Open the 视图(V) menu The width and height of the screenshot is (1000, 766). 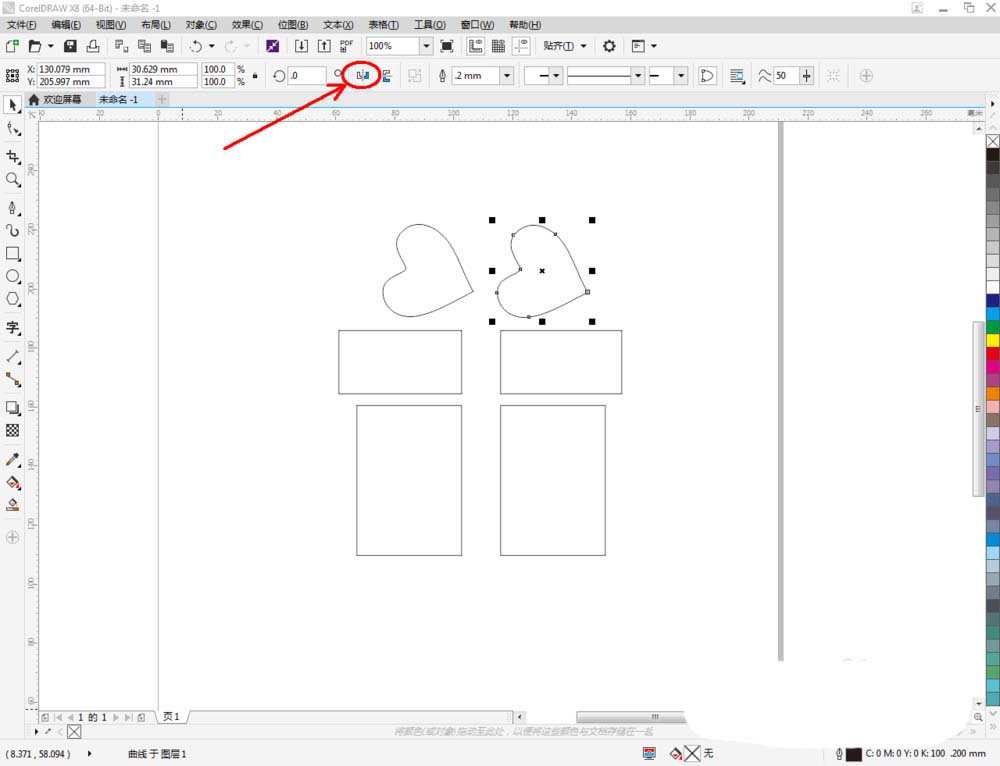111,25
